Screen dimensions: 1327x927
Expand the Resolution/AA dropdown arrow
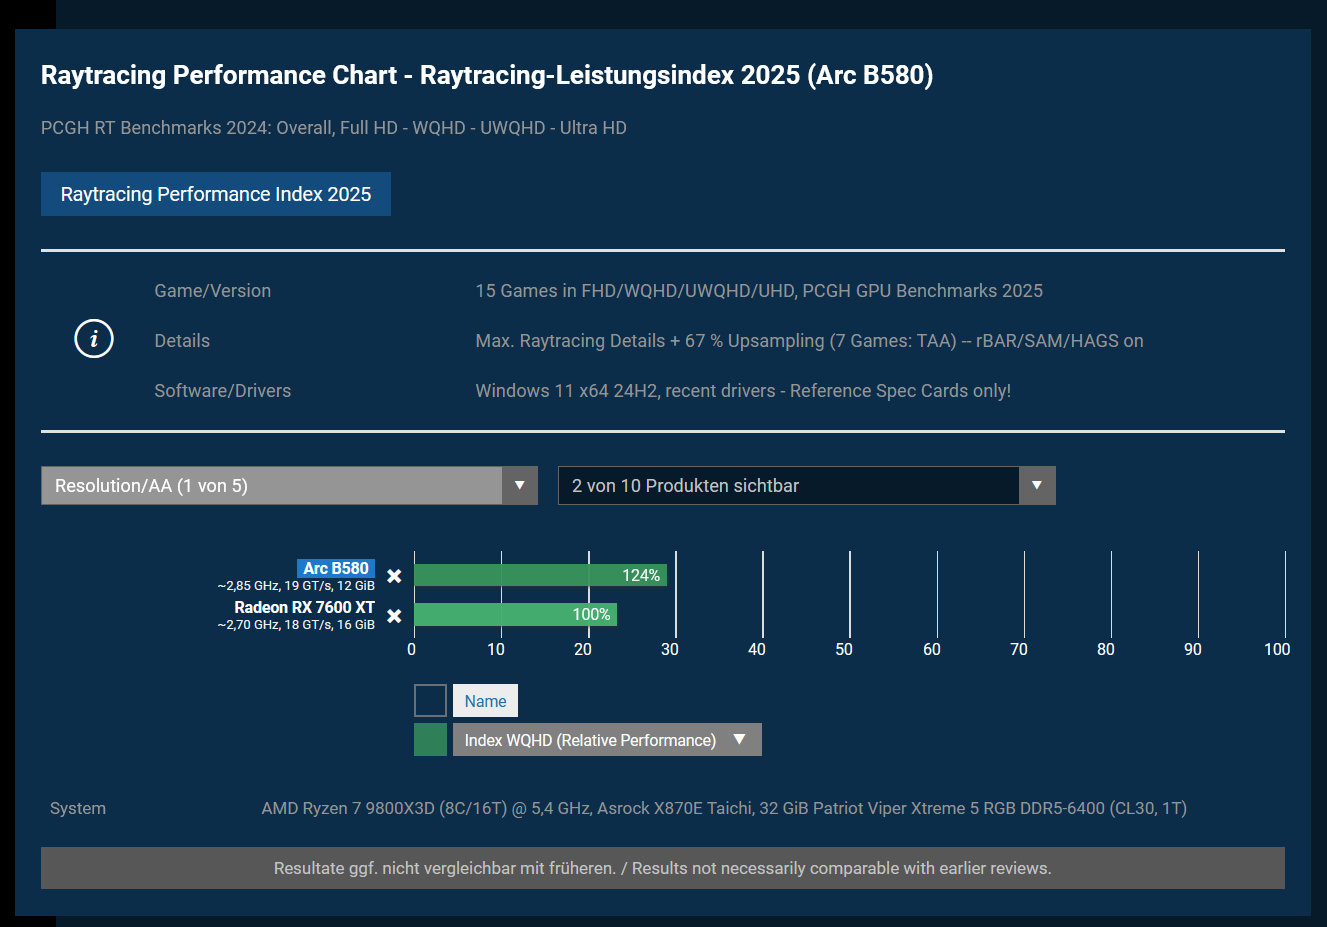(x=519, y=486)
